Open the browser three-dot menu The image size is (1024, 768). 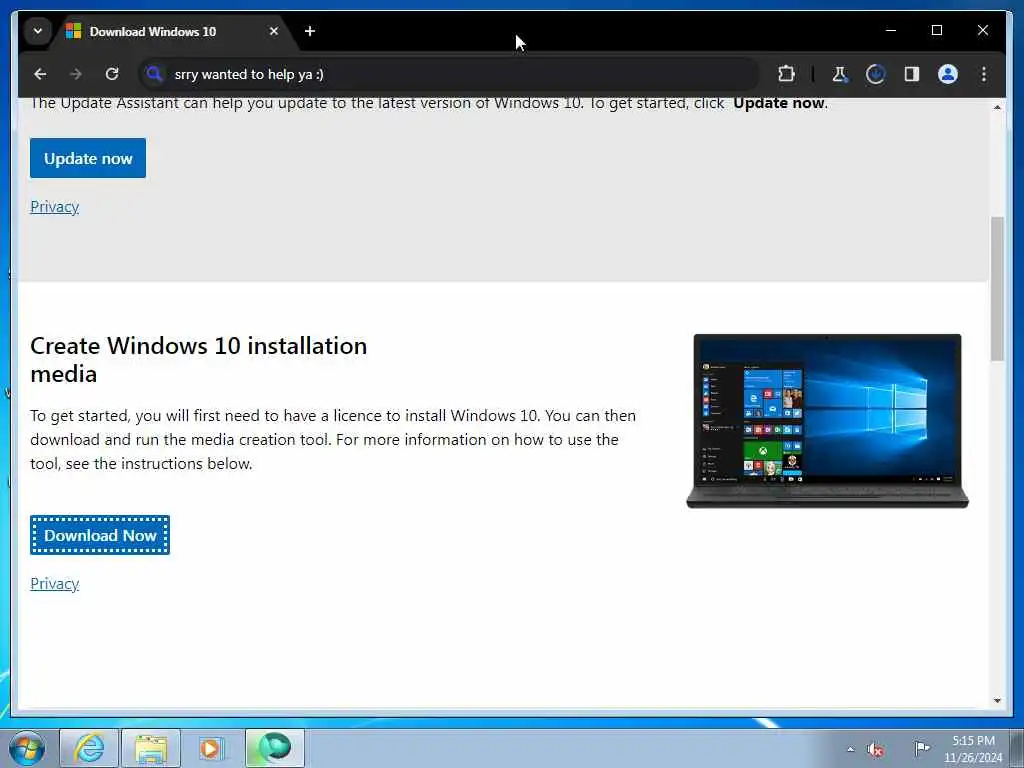(984, 74)
